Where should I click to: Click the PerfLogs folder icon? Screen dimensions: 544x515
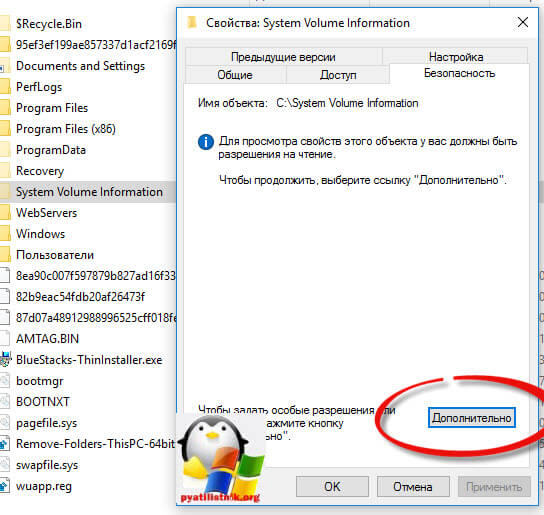4,87
